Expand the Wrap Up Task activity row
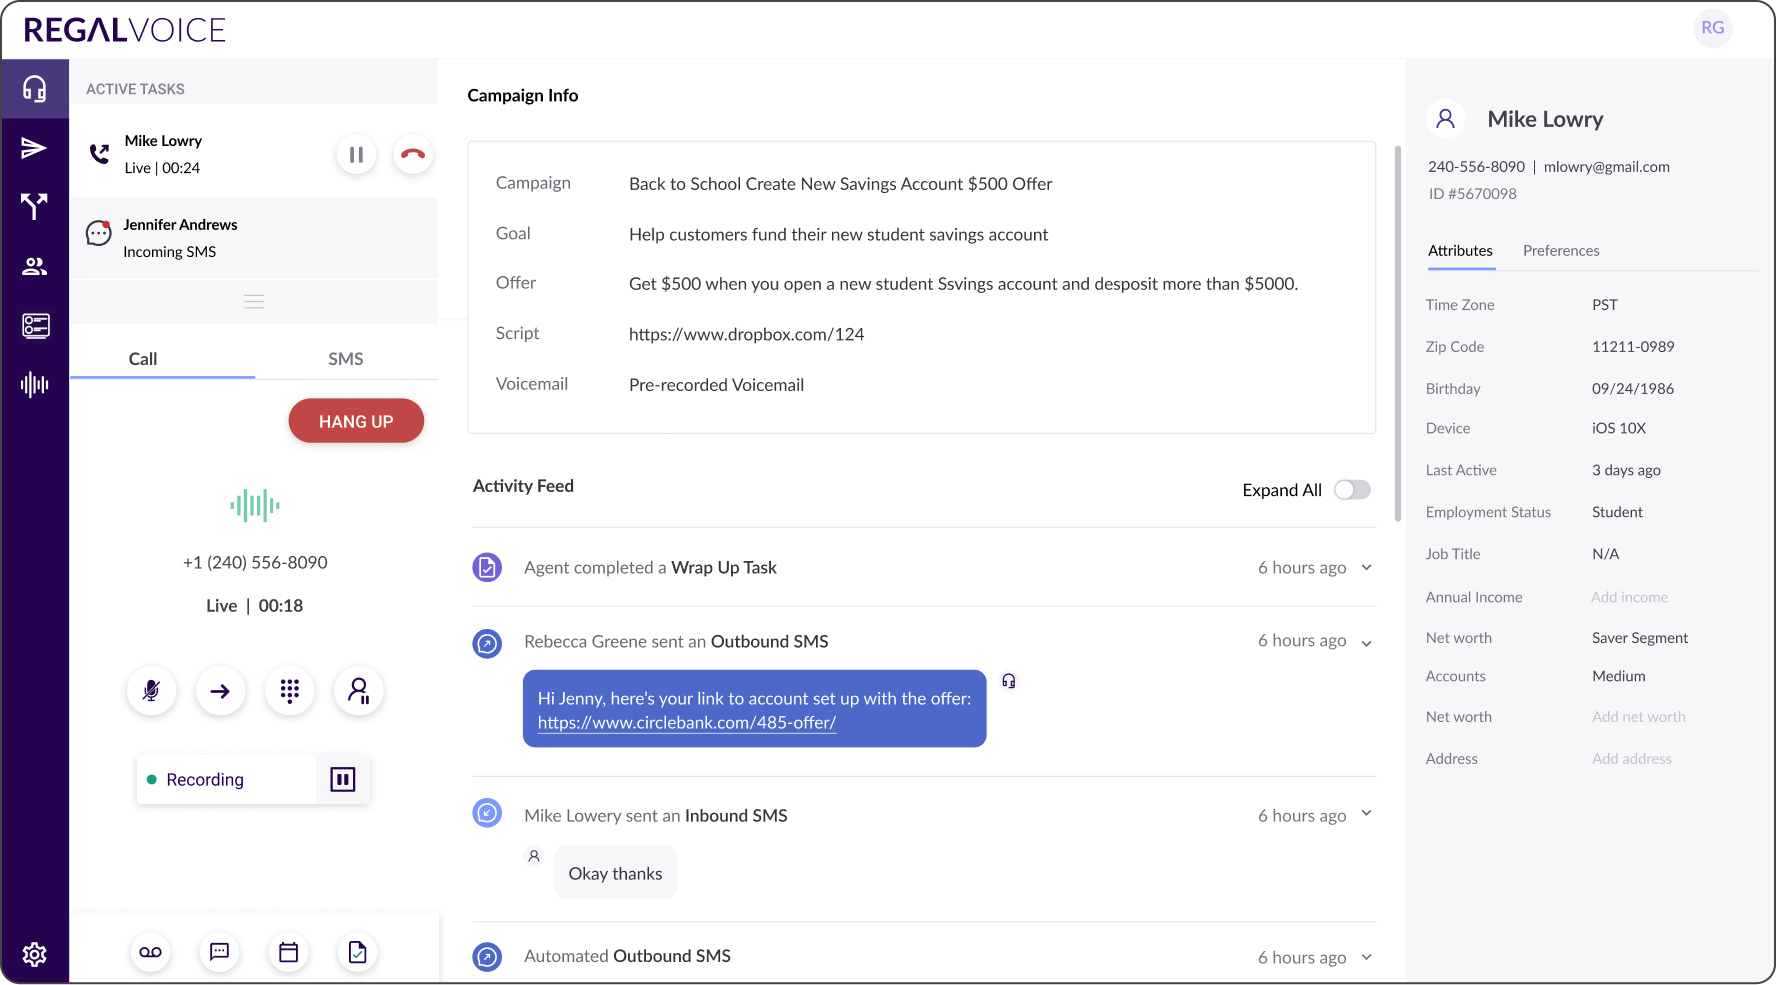 [1367, 568]
